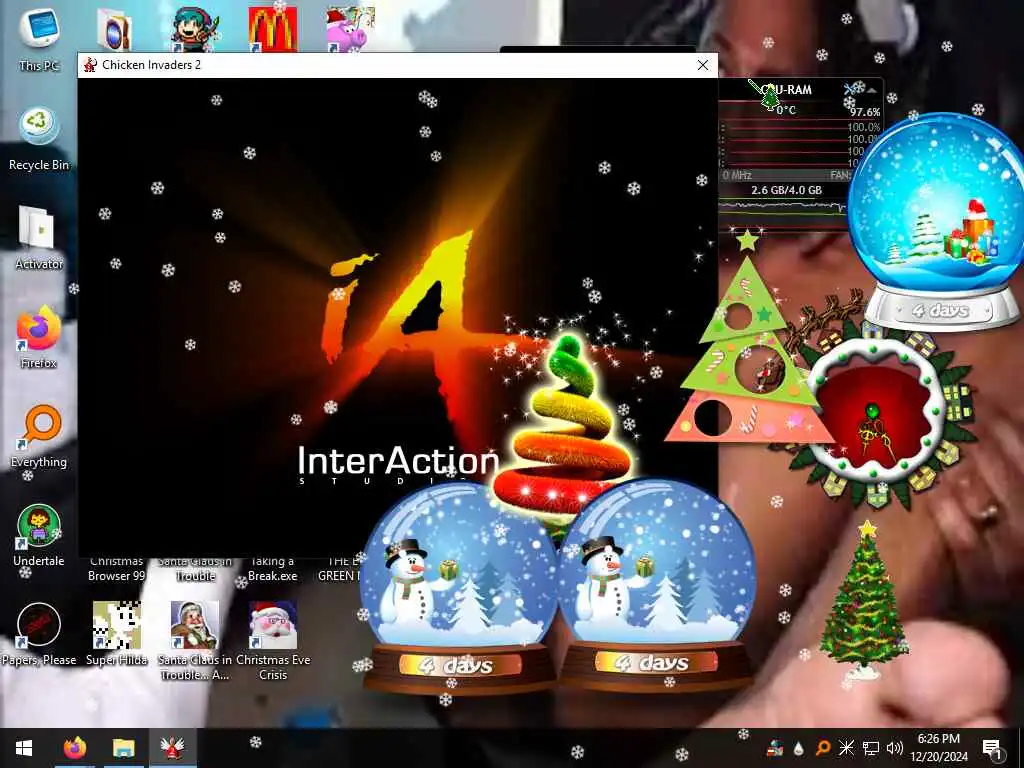Click the Taking a Break.exe label
This screenshot has width=1024, height=768.
tap(273, 568)
